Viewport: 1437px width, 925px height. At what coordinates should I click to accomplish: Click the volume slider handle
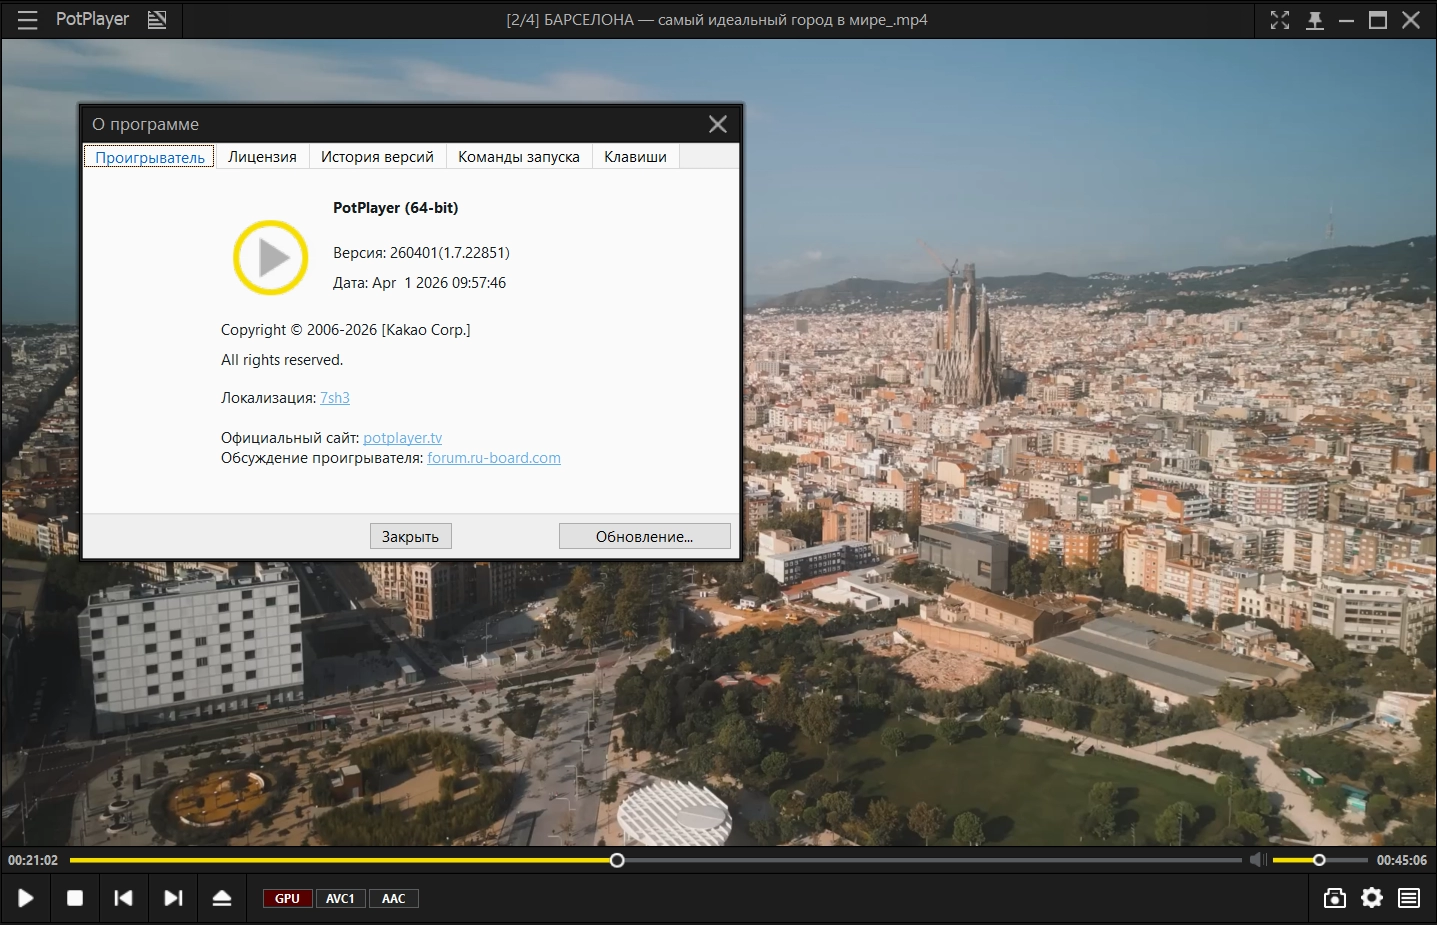click(1319, 860)
